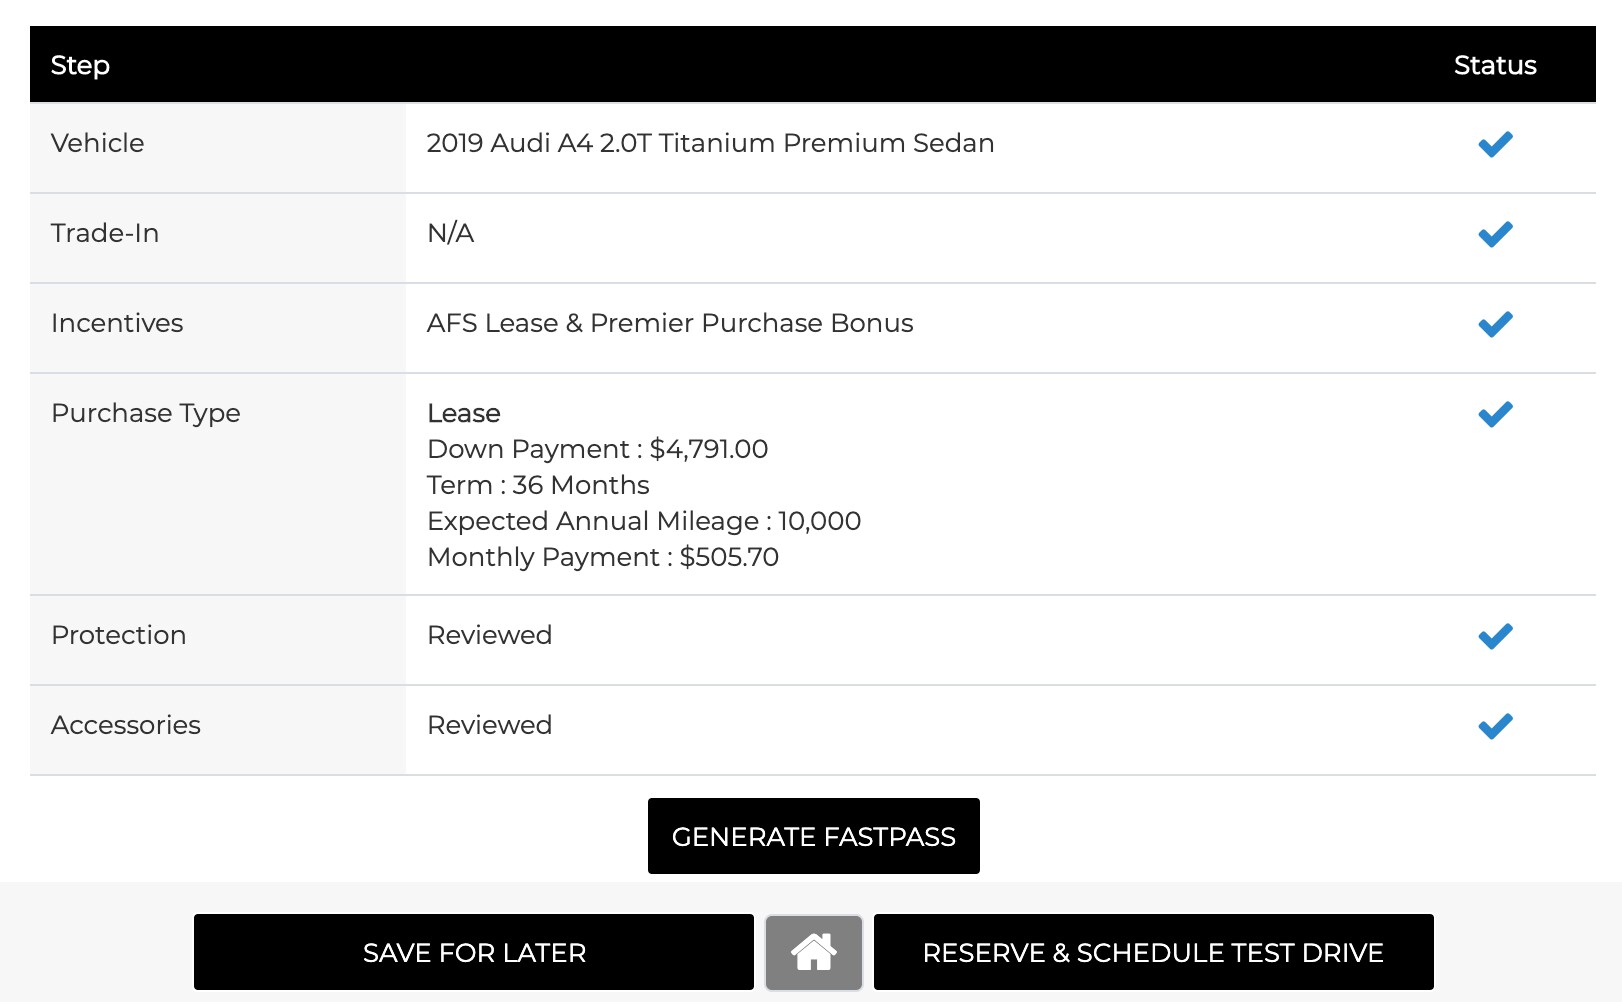Click the Lease purchase type text
The height and width of the screenshot is (1002, 1622).
click(464, 413)
